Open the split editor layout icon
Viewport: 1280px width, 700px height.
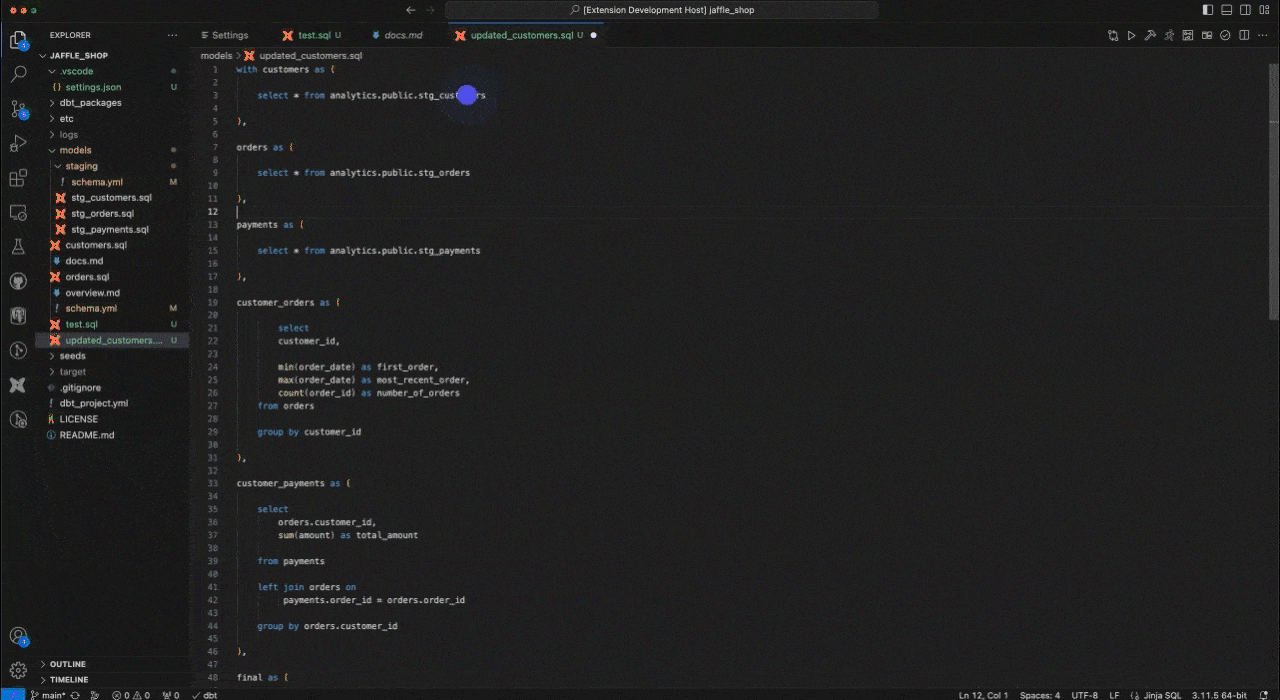(1244, 35)
